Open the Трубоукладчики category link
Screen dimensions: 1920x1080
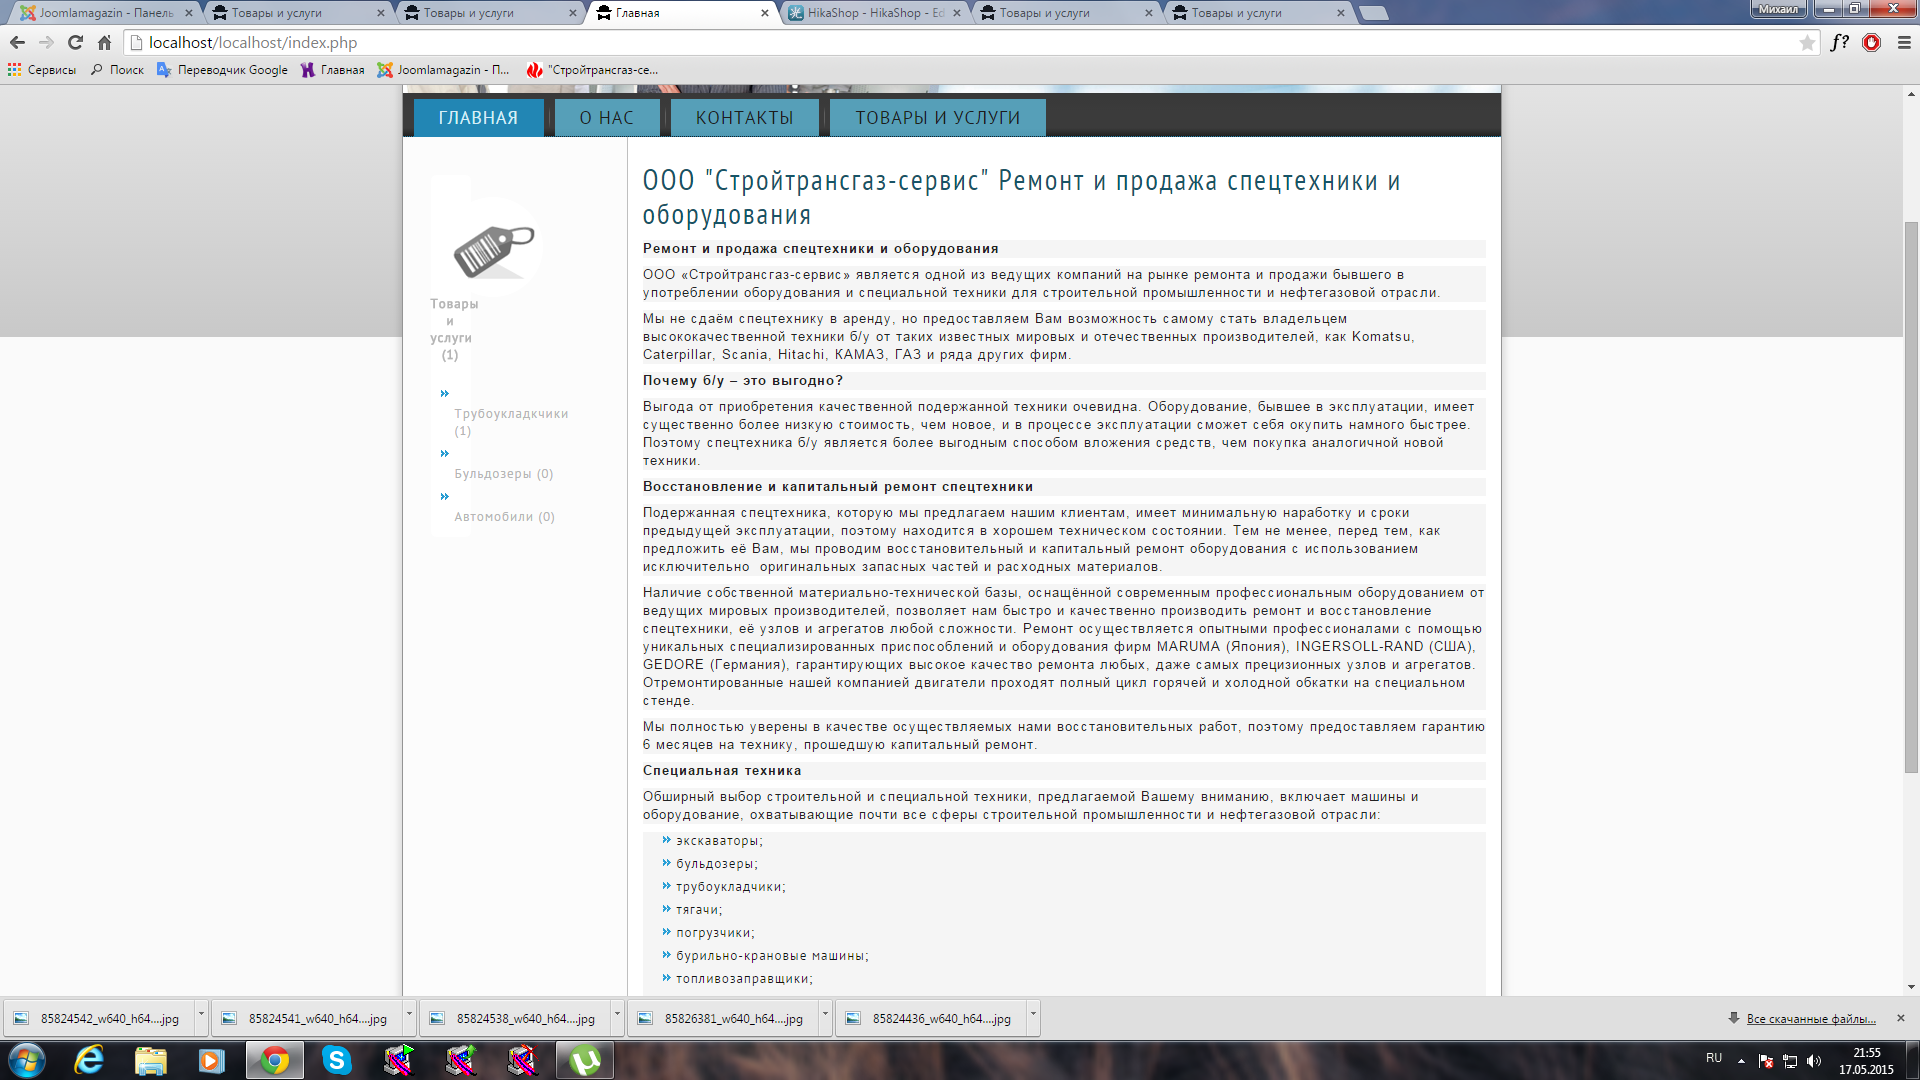pos(511,414)
